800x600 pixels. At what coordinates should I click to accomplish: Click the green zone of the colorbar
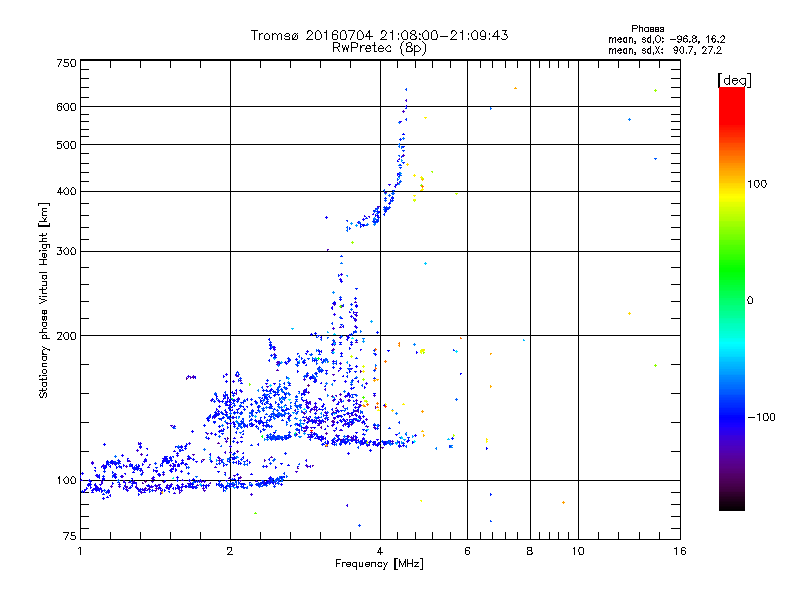coord(732,270)
